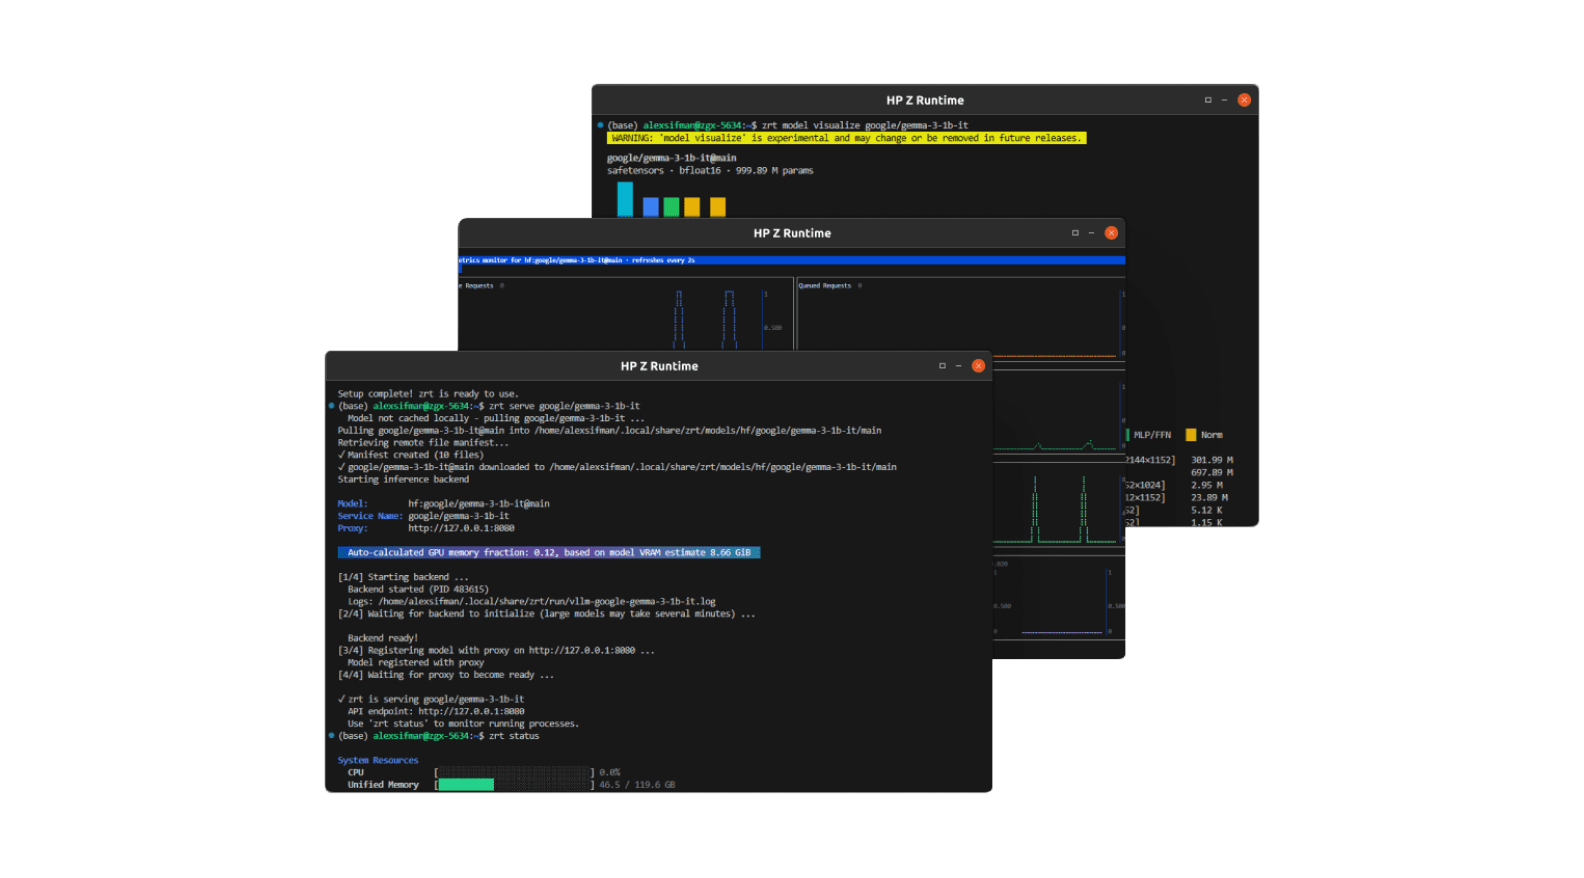Viewport: 1584px width, 878px height.
Task: Click the blue bar in back window chart
Action: click(651, 207)
